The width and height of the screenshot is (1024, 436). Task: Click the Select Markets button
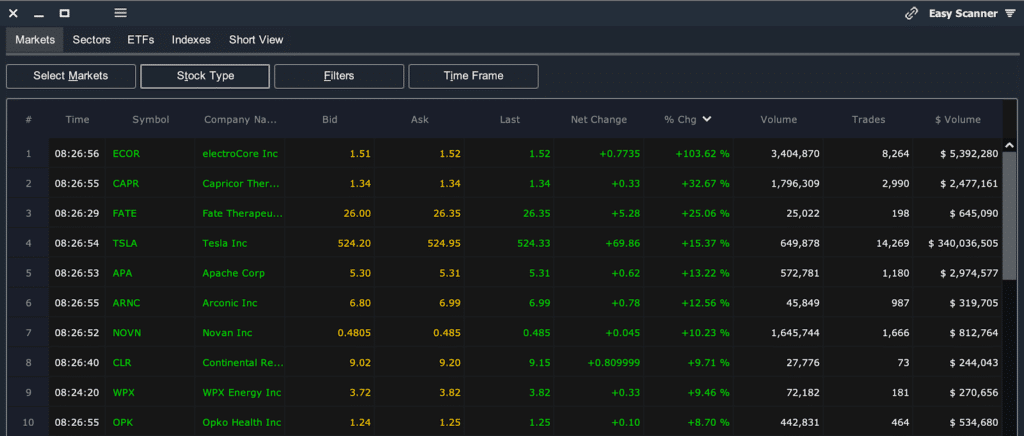pyautogui.click(x=71, y=76)
